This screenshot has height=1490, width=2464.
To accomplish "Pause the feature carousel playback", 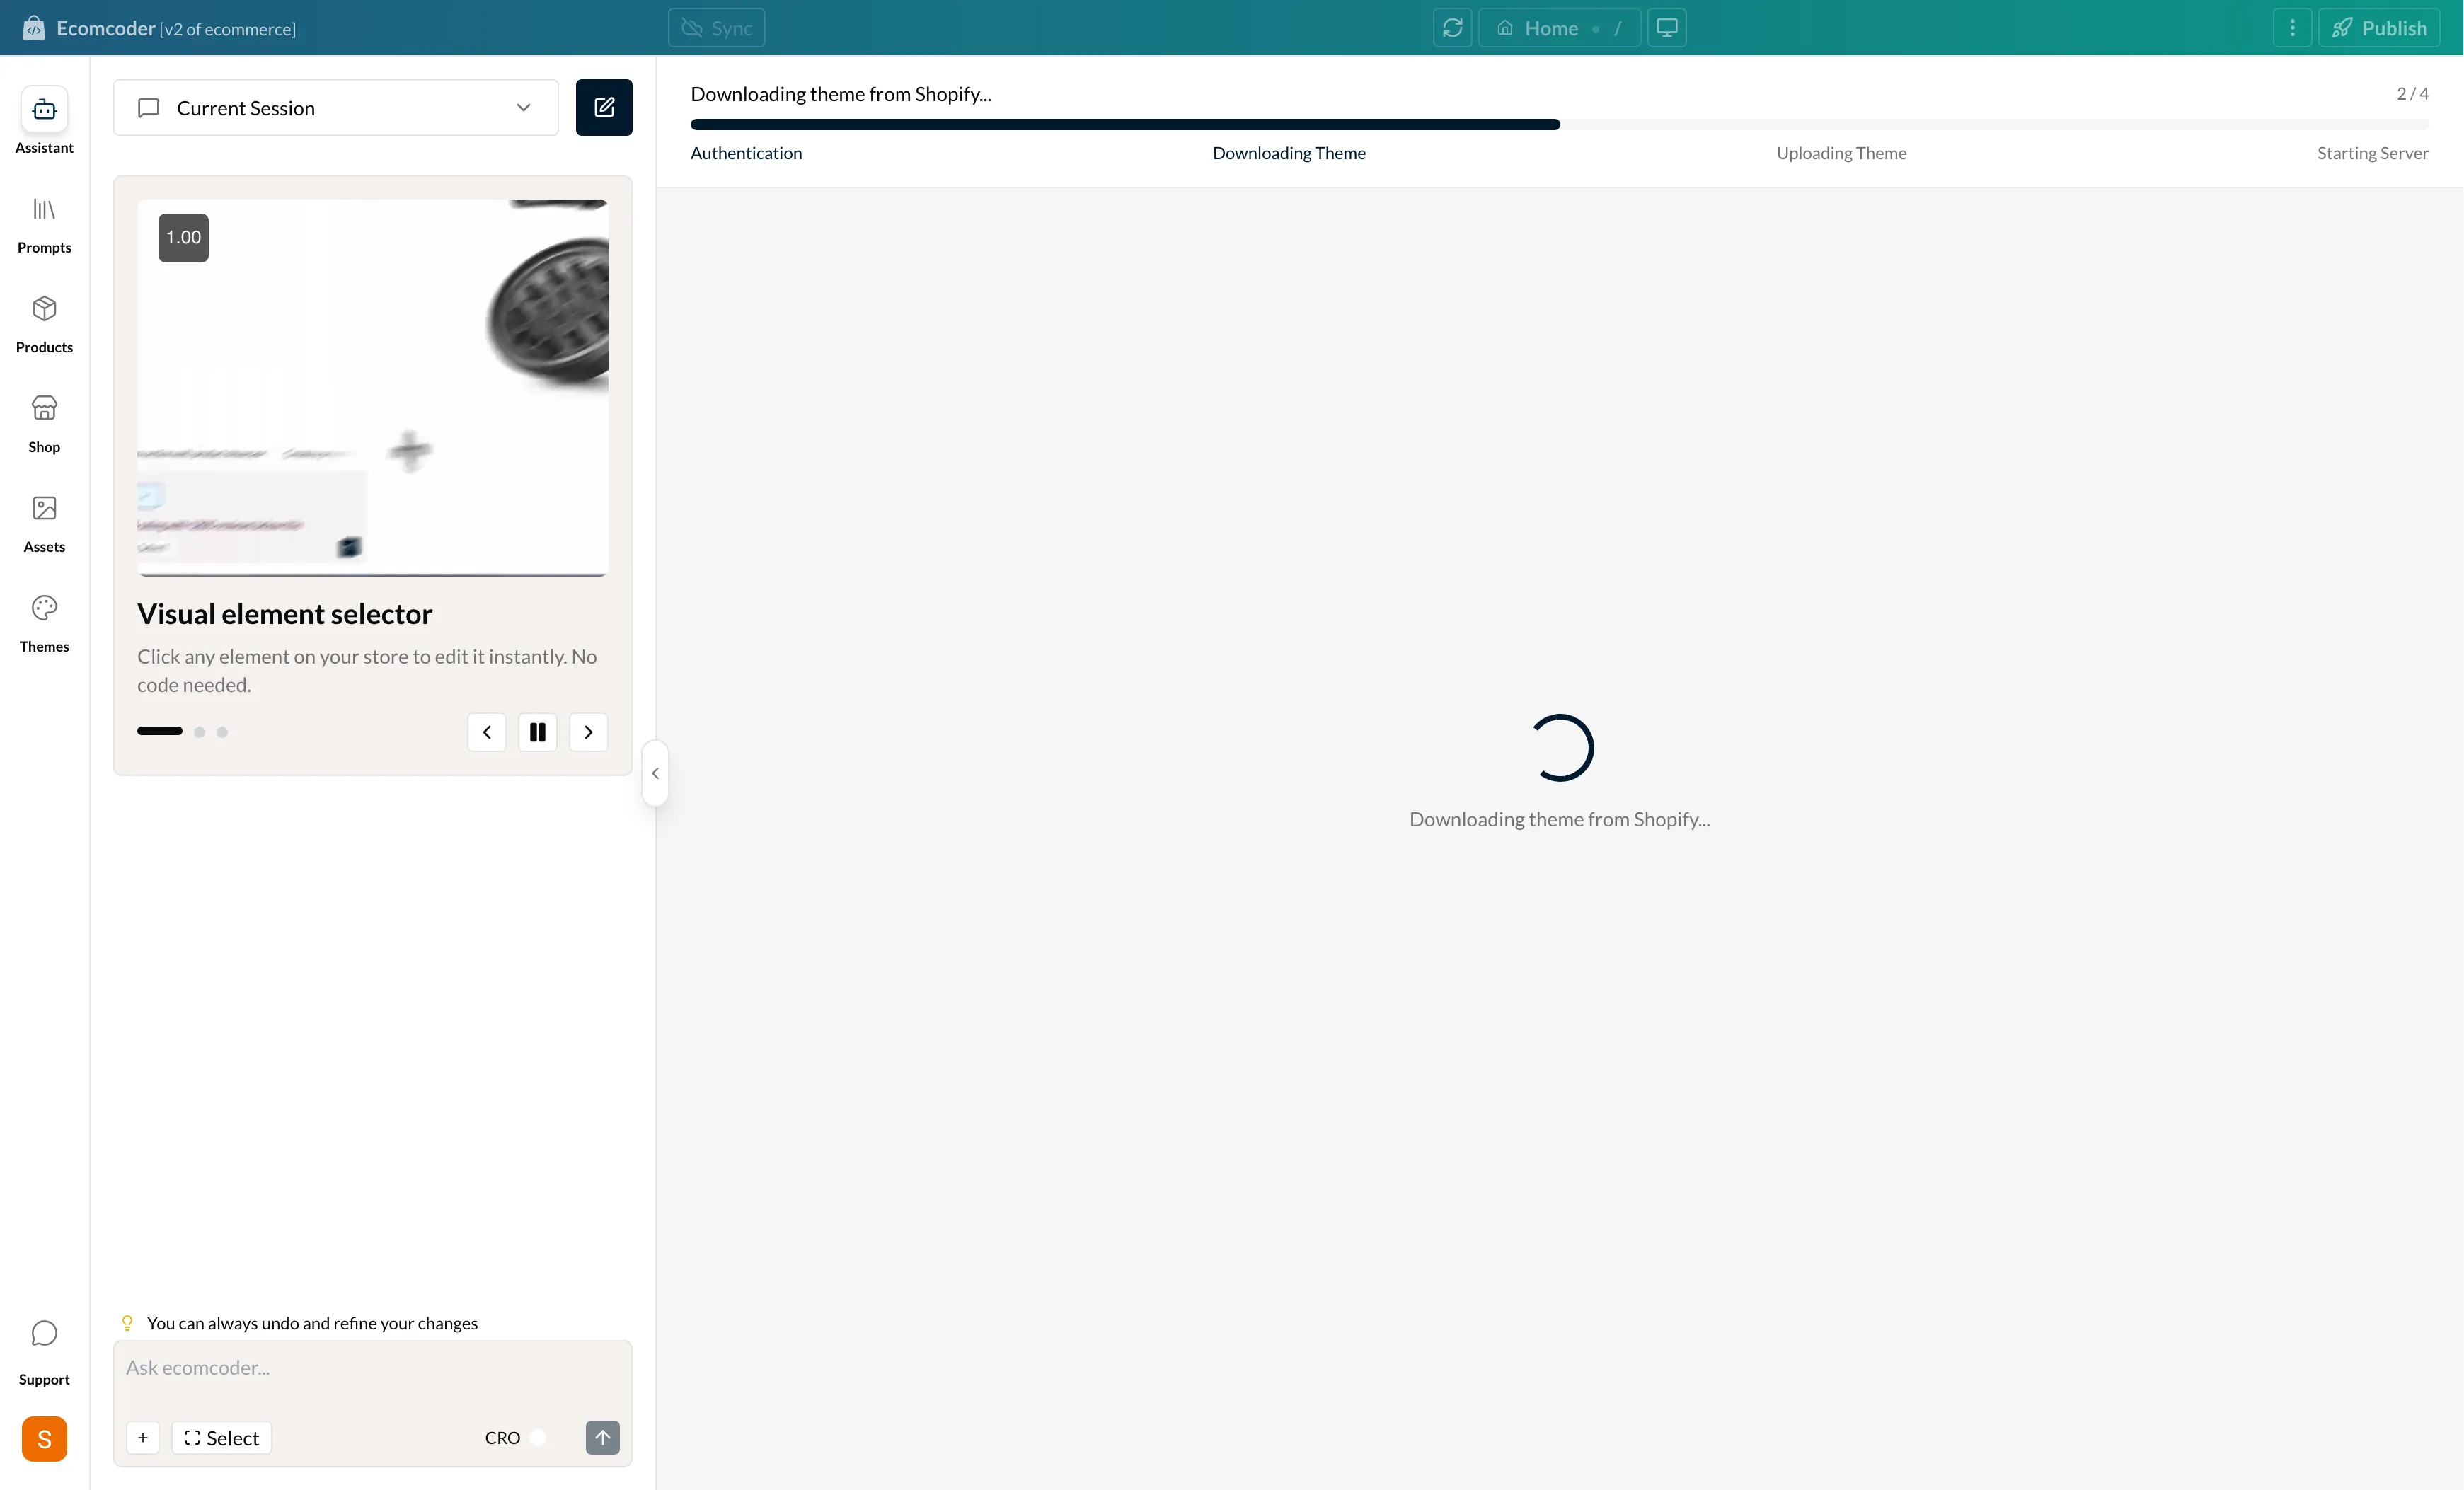I will pyautogui.click(x=537, y=732).
